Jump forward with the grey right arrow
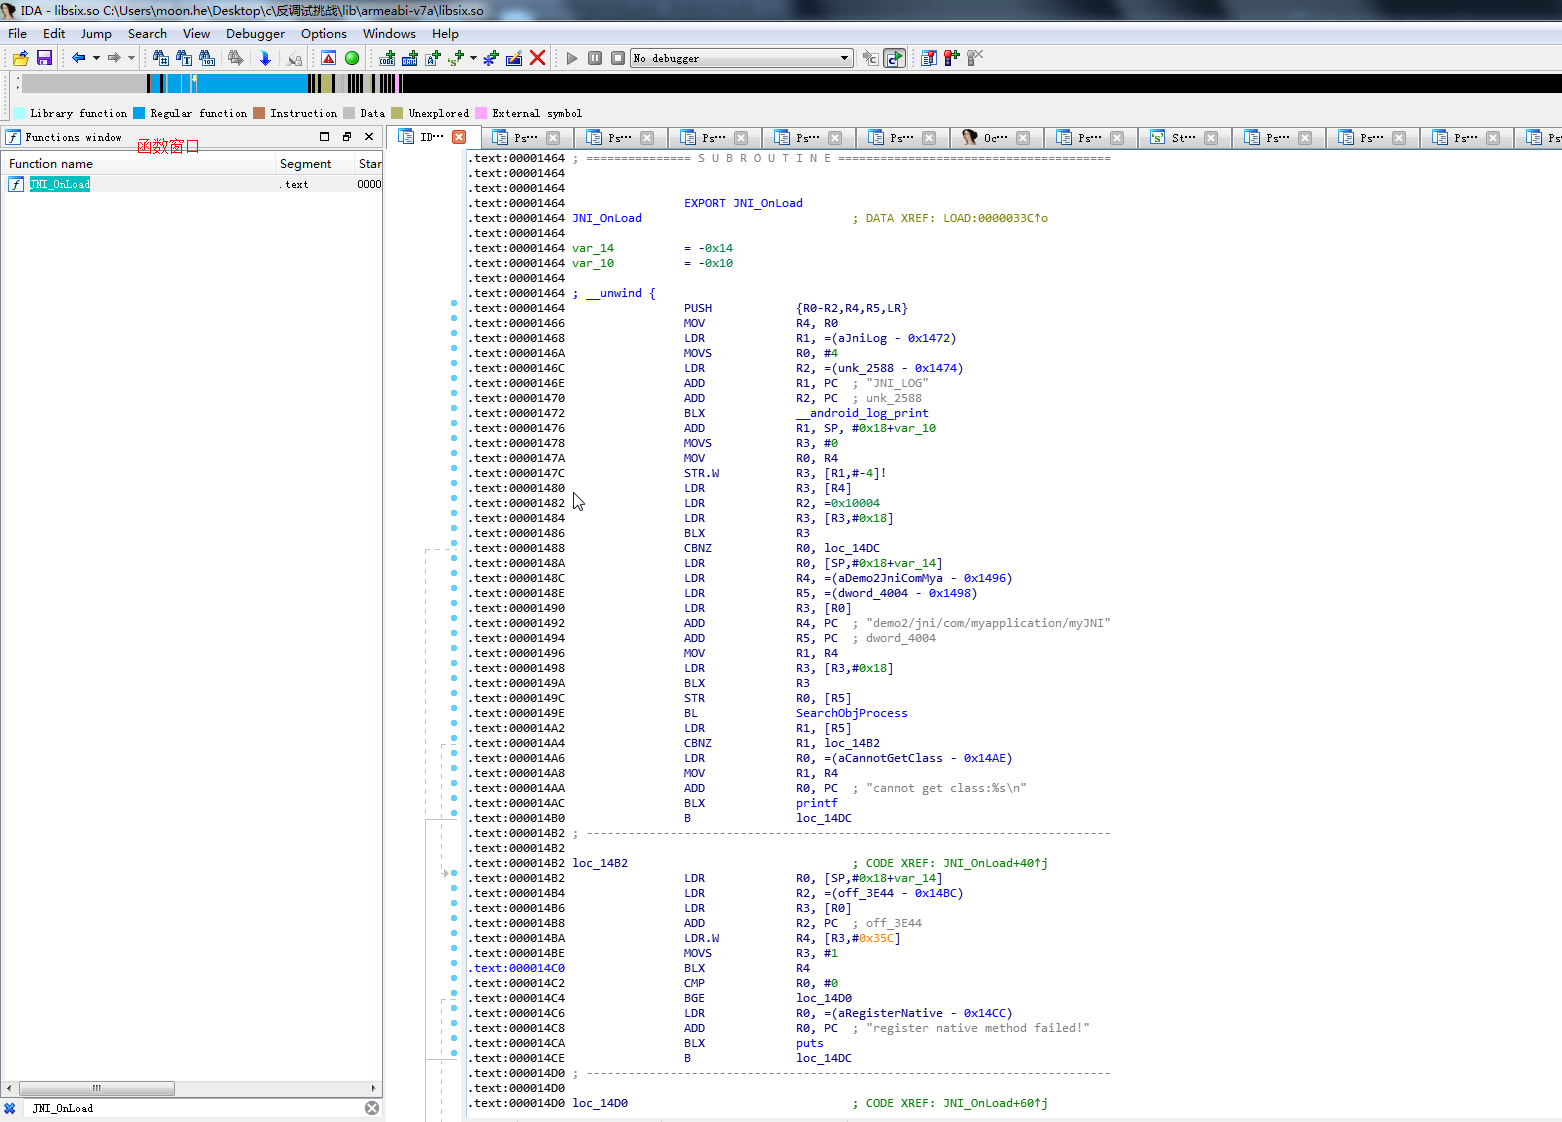 point(114,58)
